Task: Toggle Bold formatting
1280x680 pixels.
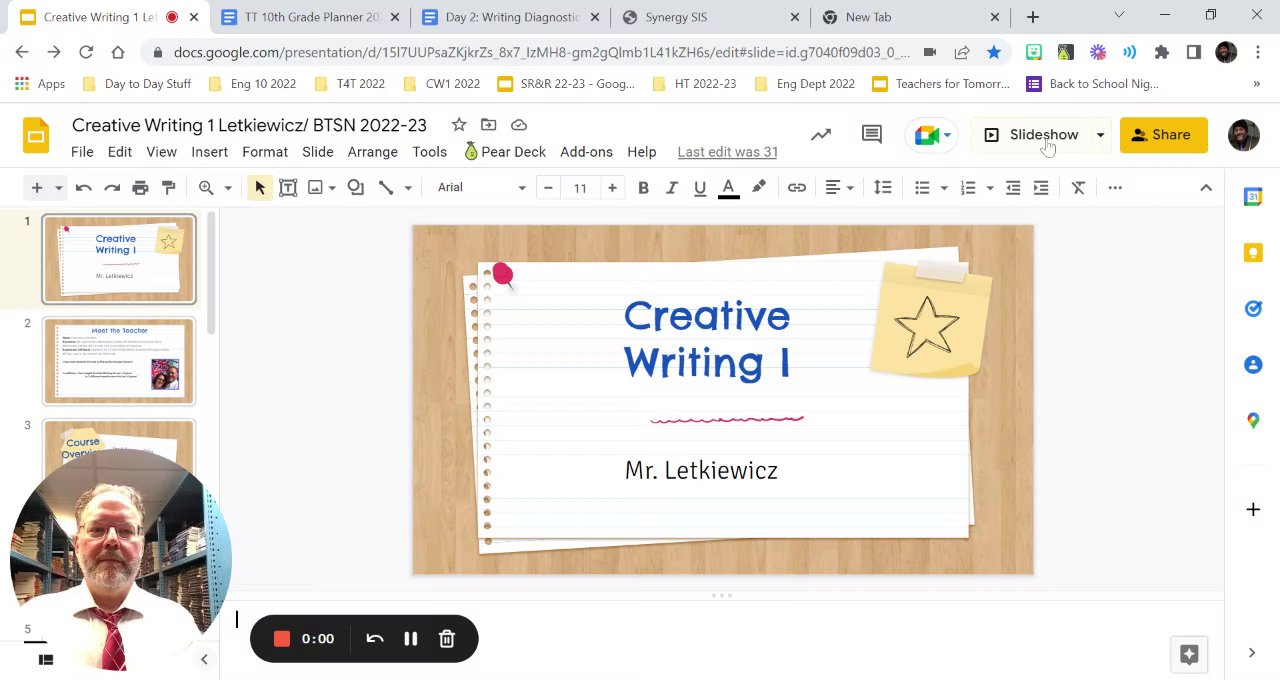Action: pos(644,188)
